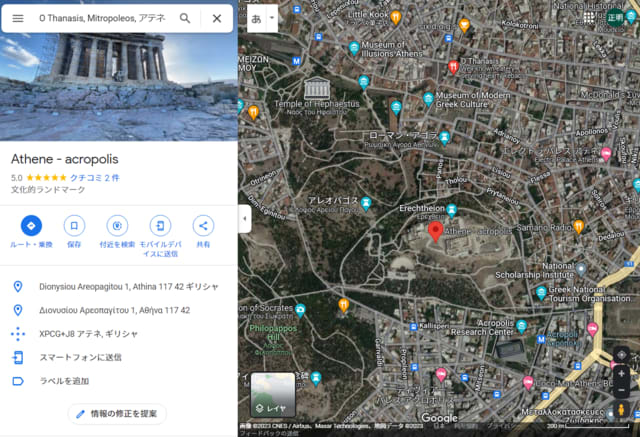Viewport: 640px width, 437px height.
Task: Click the Kallisperi bus stop icon
Action: (x=413, y=326)
